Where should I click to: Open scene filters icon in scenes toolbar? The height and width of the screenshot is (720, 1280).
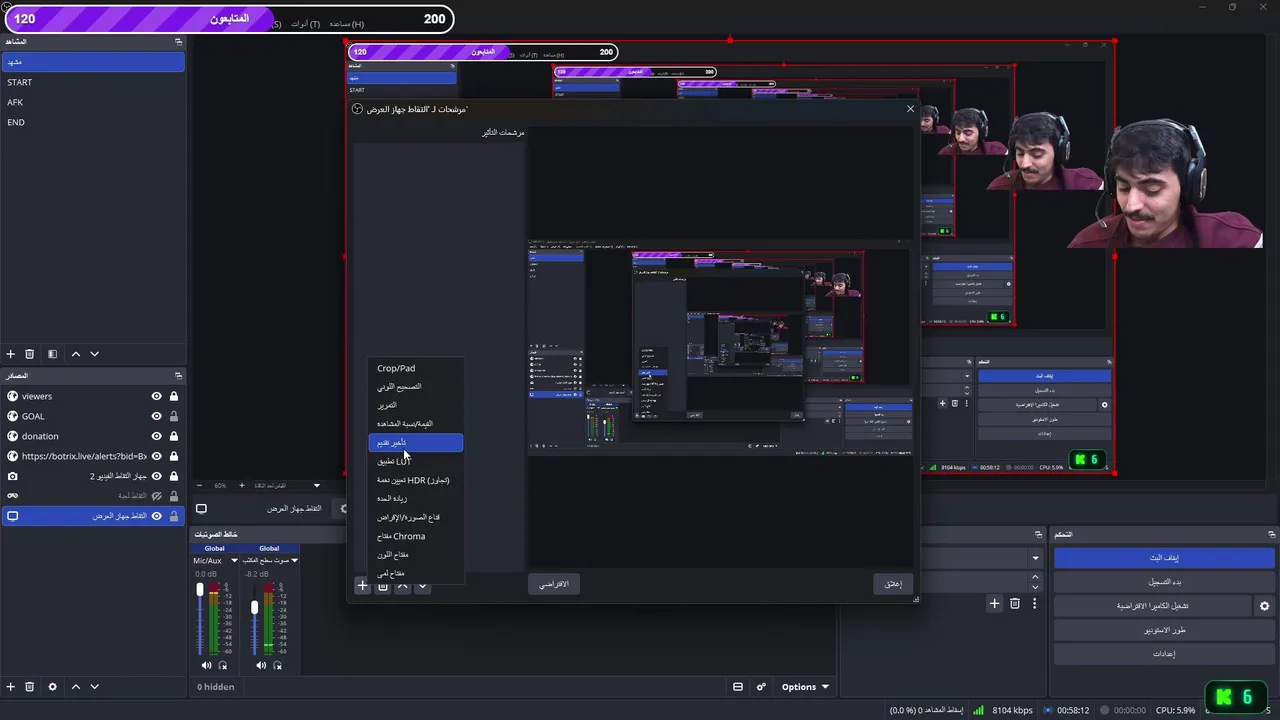pyautogui.click(x=52, y=354)
